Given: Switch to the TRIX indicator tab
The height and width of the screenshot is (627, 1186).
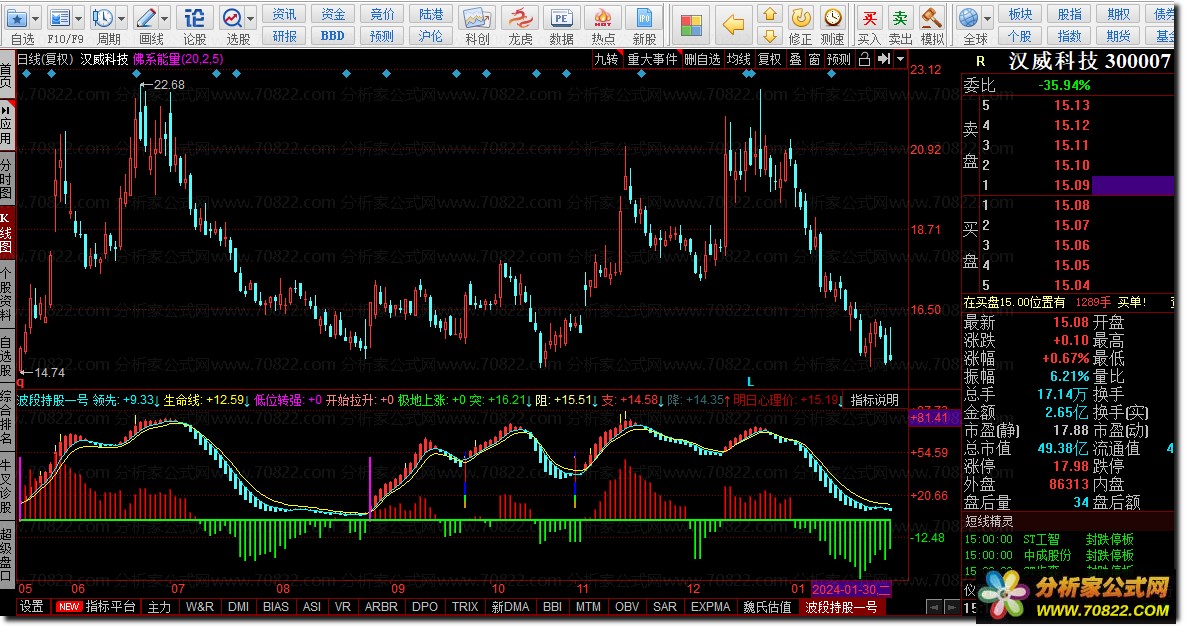Looking at the screenshot, I should pos(465,607).
